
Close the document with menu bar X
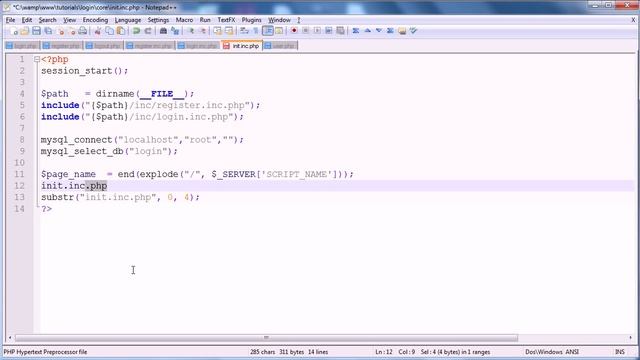(x=633, y=20)
